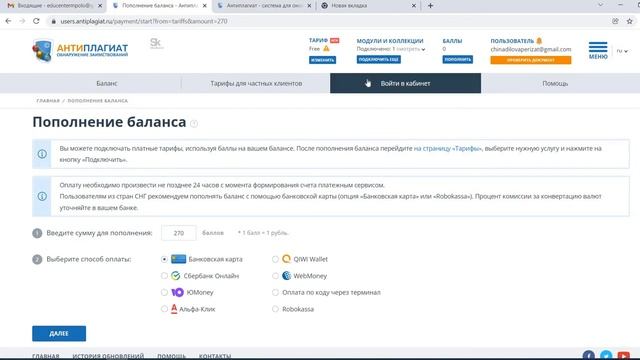Open browser tab search chevron
Viewport: 640px width, 360px height.
point(600,5)
